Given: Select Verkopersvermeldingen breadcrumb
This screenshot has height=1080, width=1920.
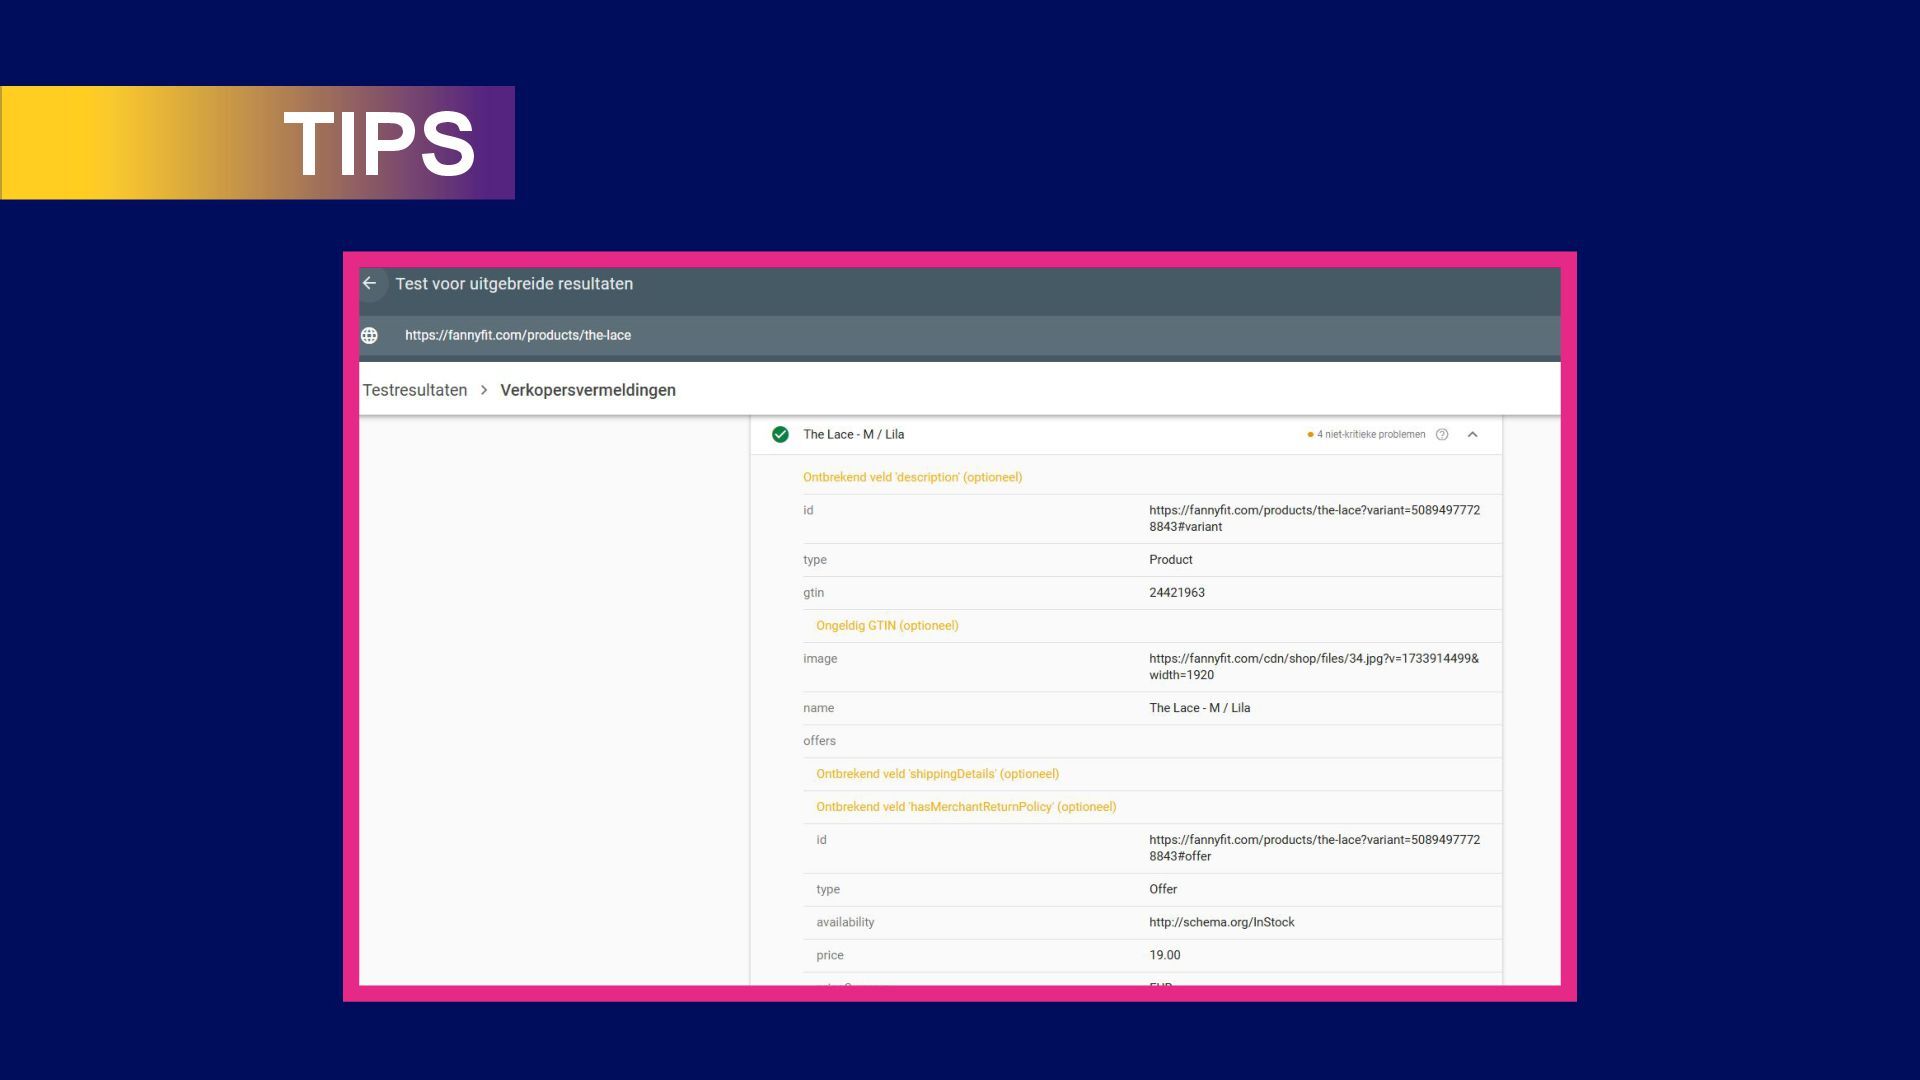Looking at the screenshot, I should coord(587,391).
